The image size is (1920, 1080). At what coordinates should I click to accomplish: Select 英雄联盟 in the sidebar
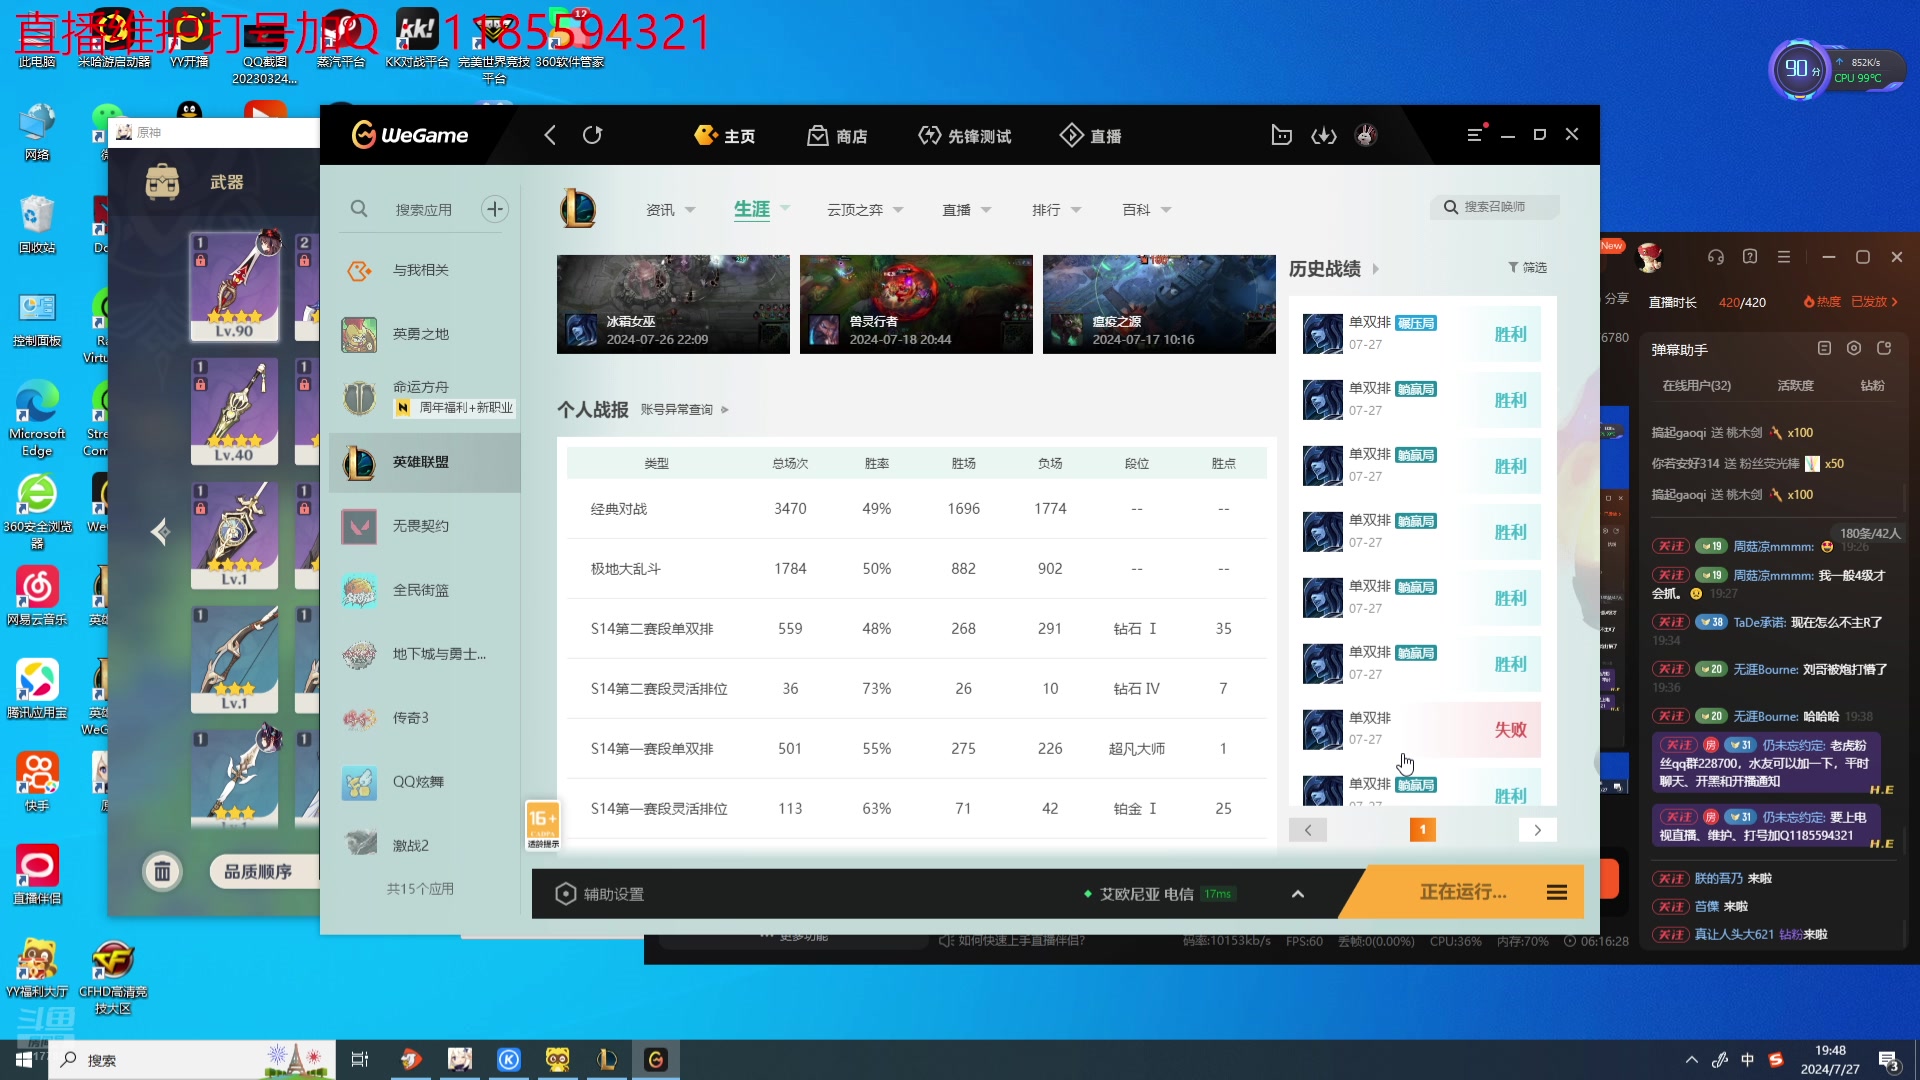(425, 462)
